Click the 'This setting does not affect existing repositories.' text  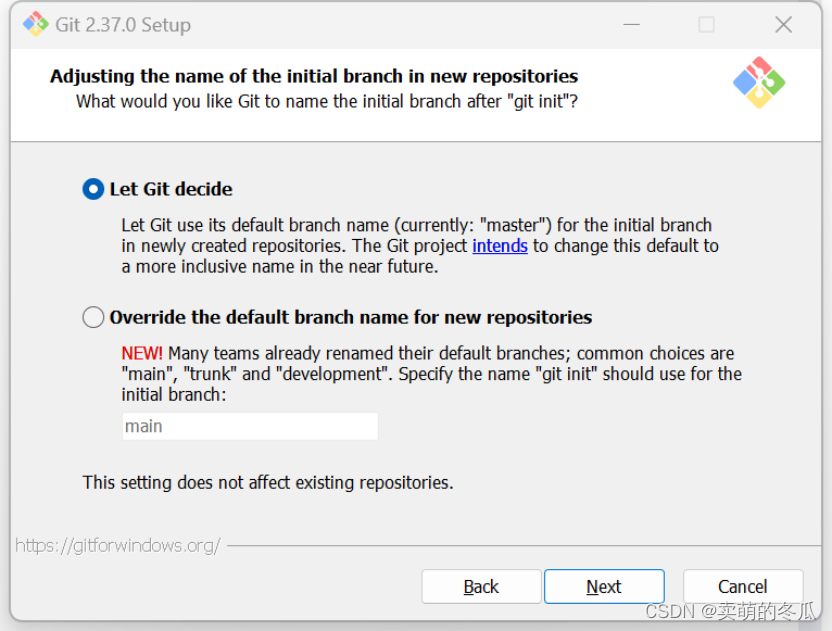tap(268, 482)
